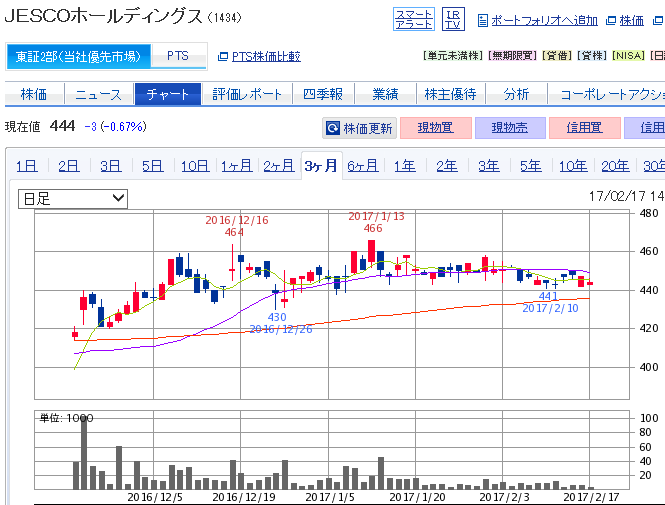Viewport: 665px width, 505px height.
Task: Click the スマートアラート icon button
Action: pos(414,20)
